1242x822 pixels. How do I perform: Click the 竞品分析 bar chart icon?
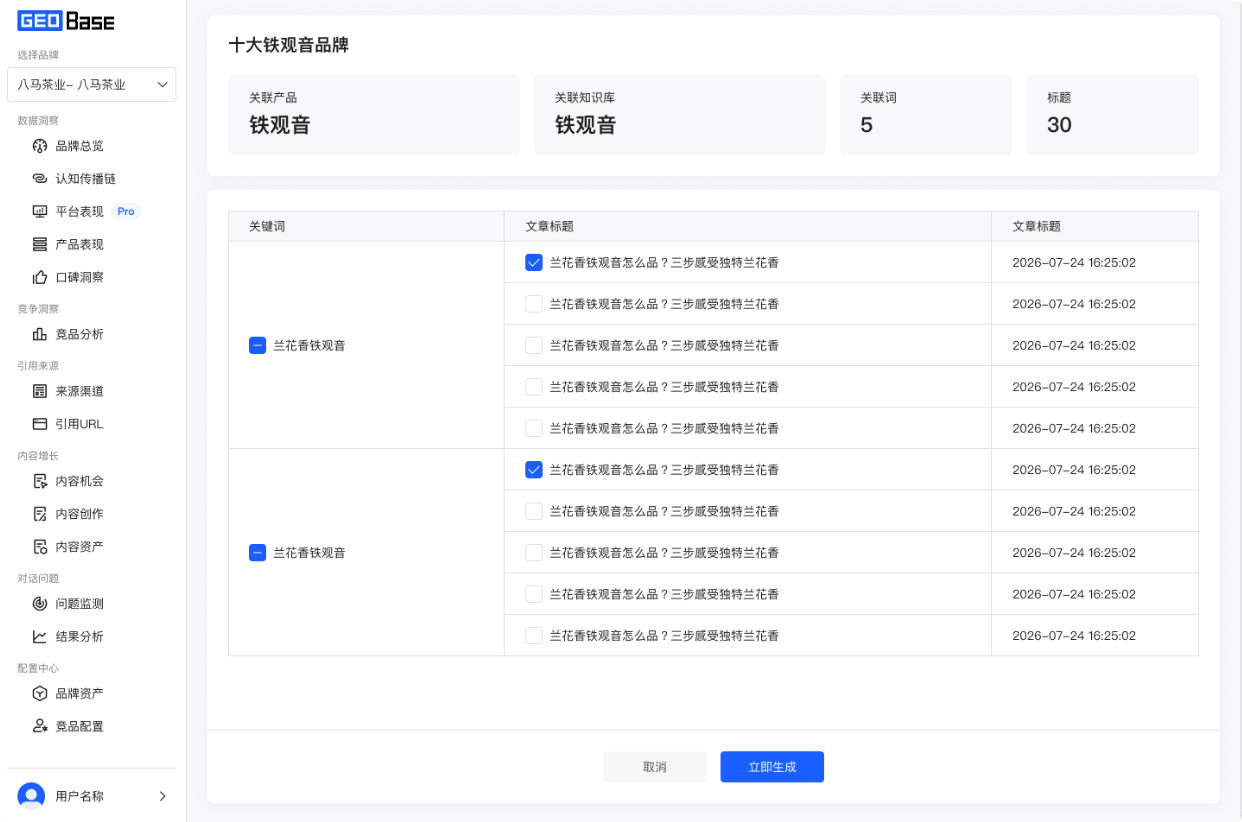(x=40, y=335)
